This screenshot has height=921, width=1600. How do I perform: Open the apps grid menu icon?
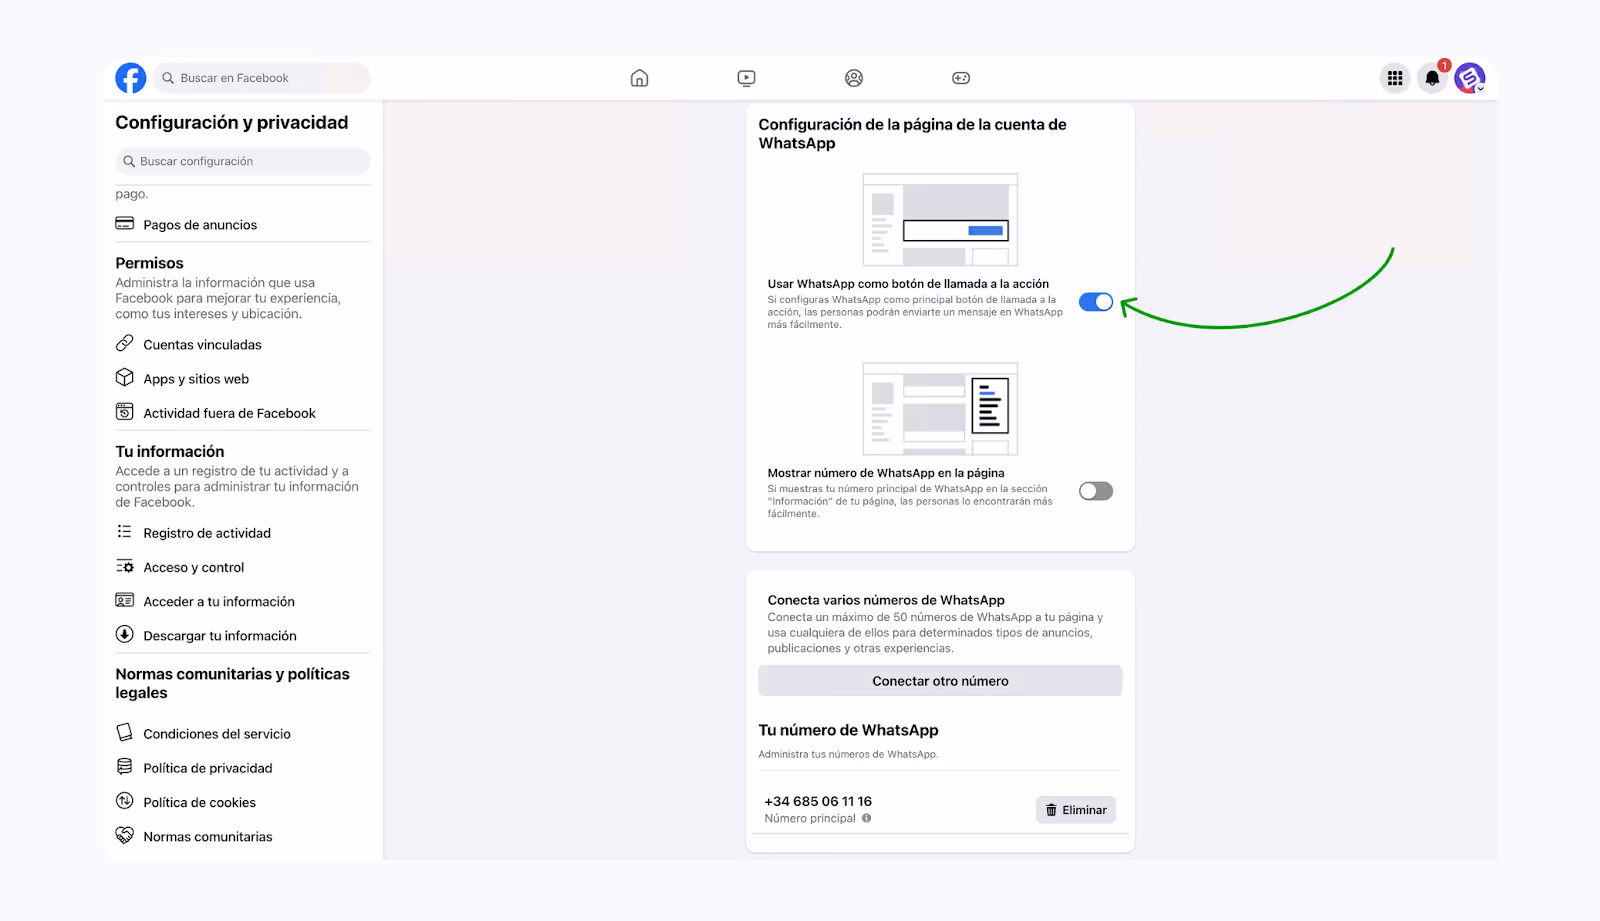point(1395,78)
